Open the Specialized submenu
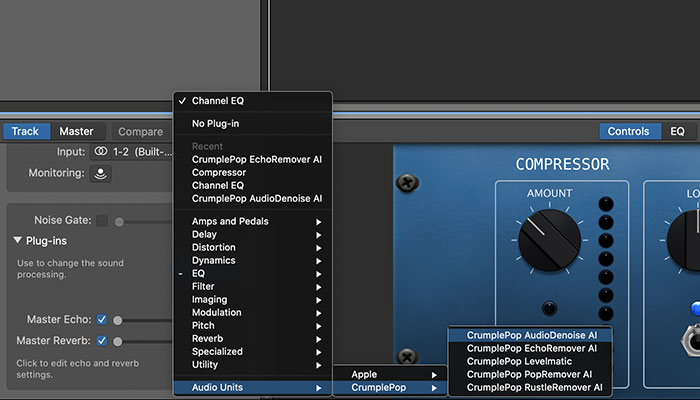This screenshot has width=700, height=400. tap(253, 351)
